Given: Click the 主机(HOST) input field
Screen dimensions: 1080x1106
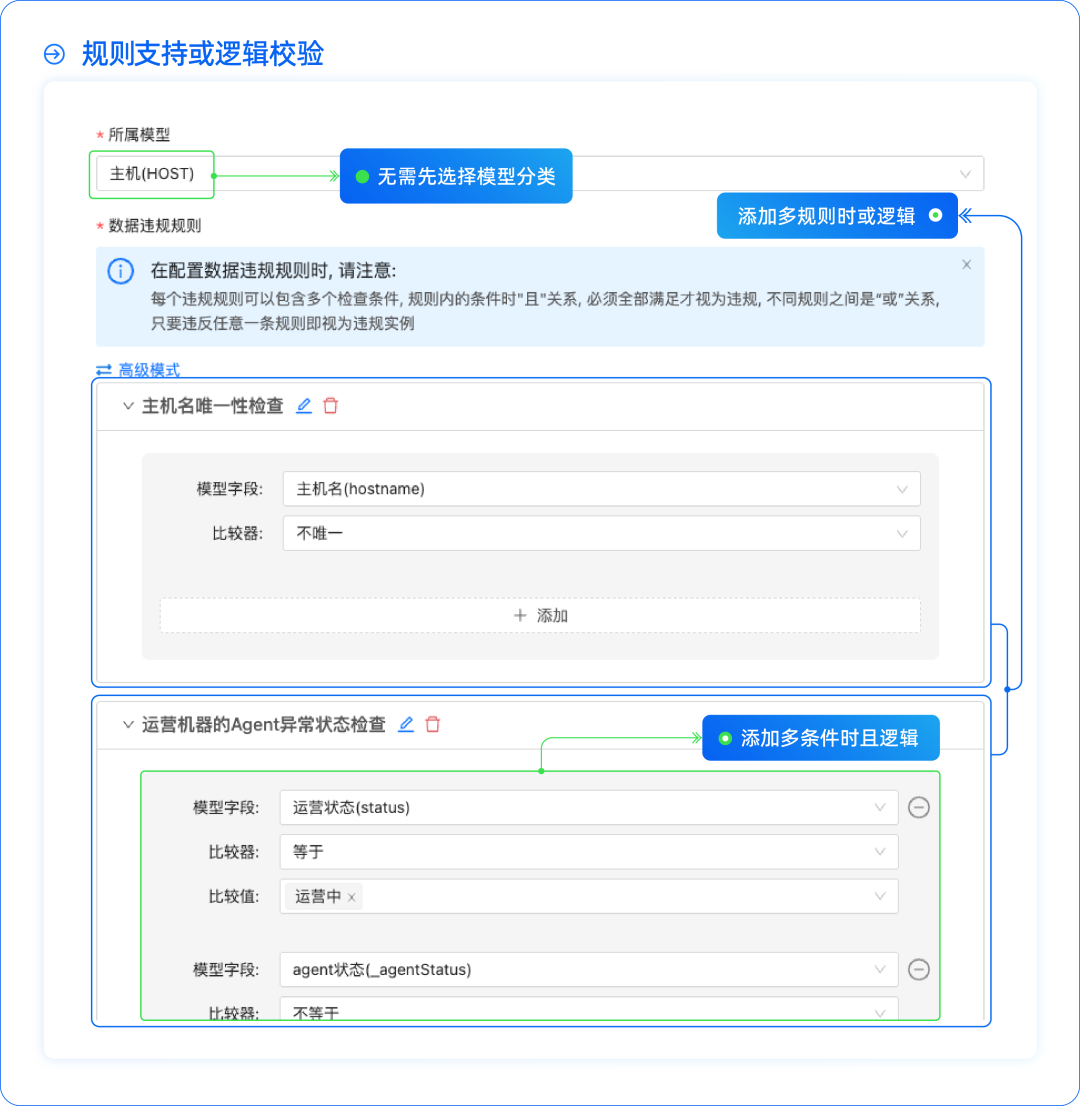Looking at the screenshot, I should coord(152,174).
